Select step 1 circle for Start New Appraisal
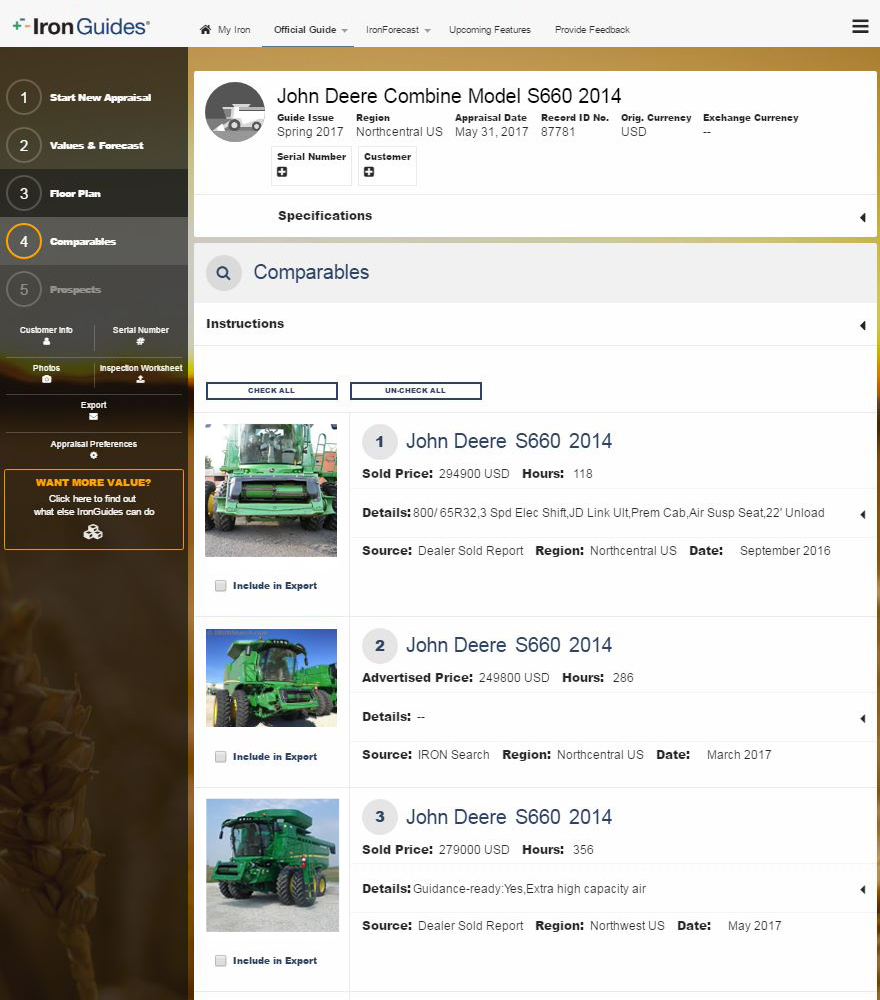 (24, 97)
